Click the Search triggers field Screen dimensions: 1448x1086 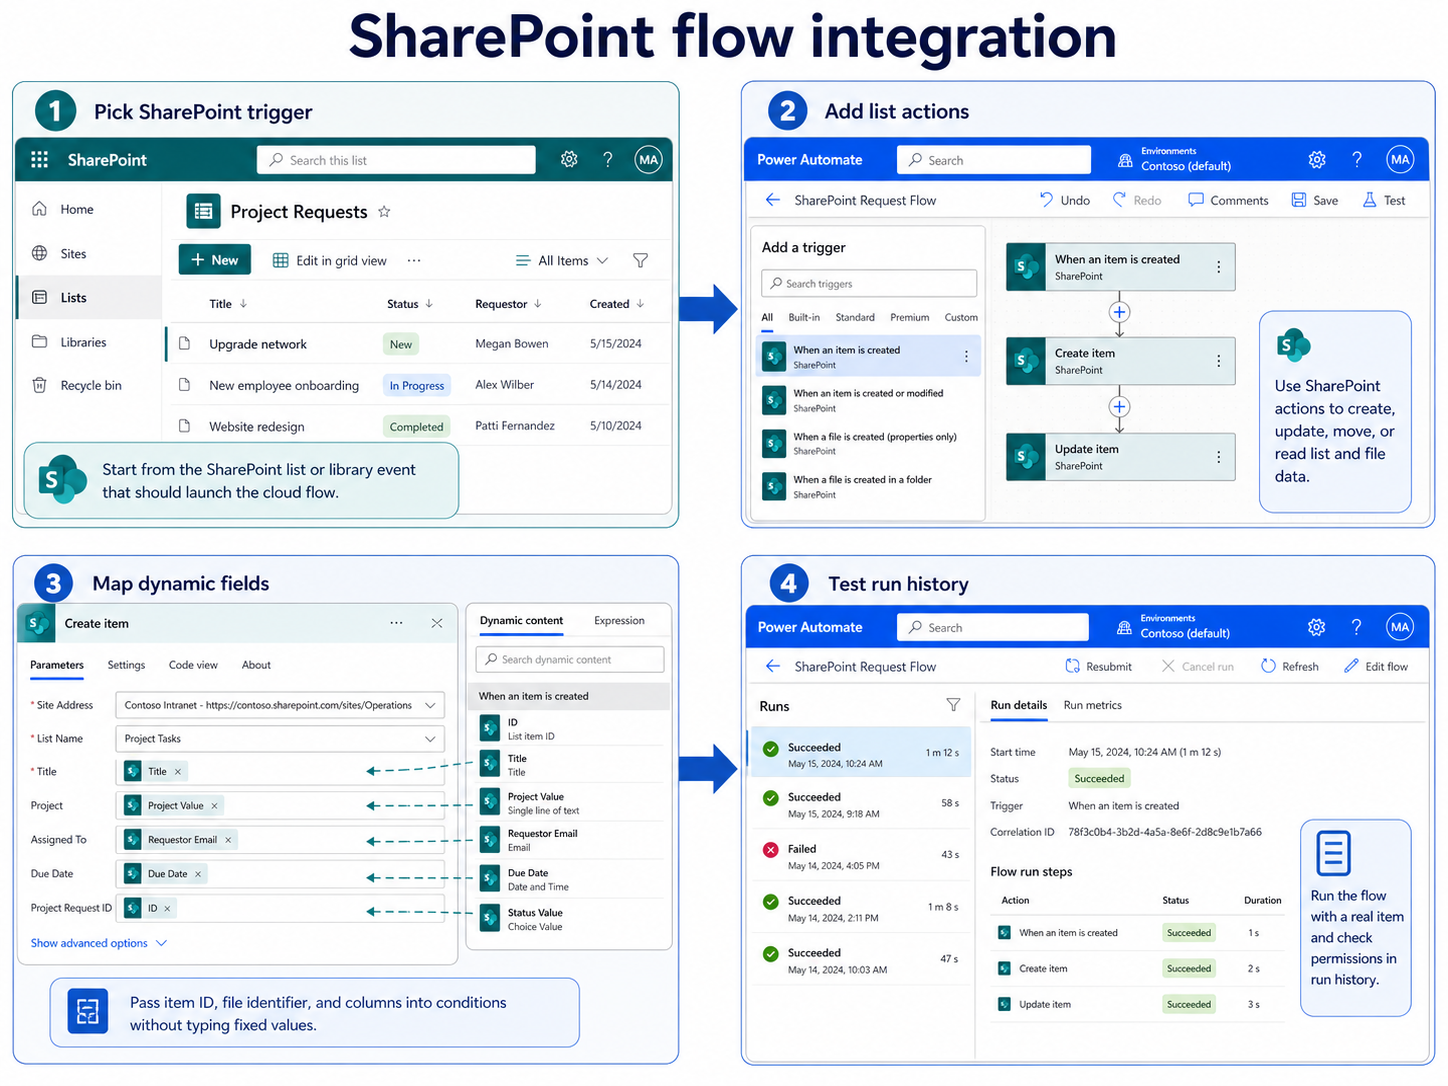tap(869, 283)
